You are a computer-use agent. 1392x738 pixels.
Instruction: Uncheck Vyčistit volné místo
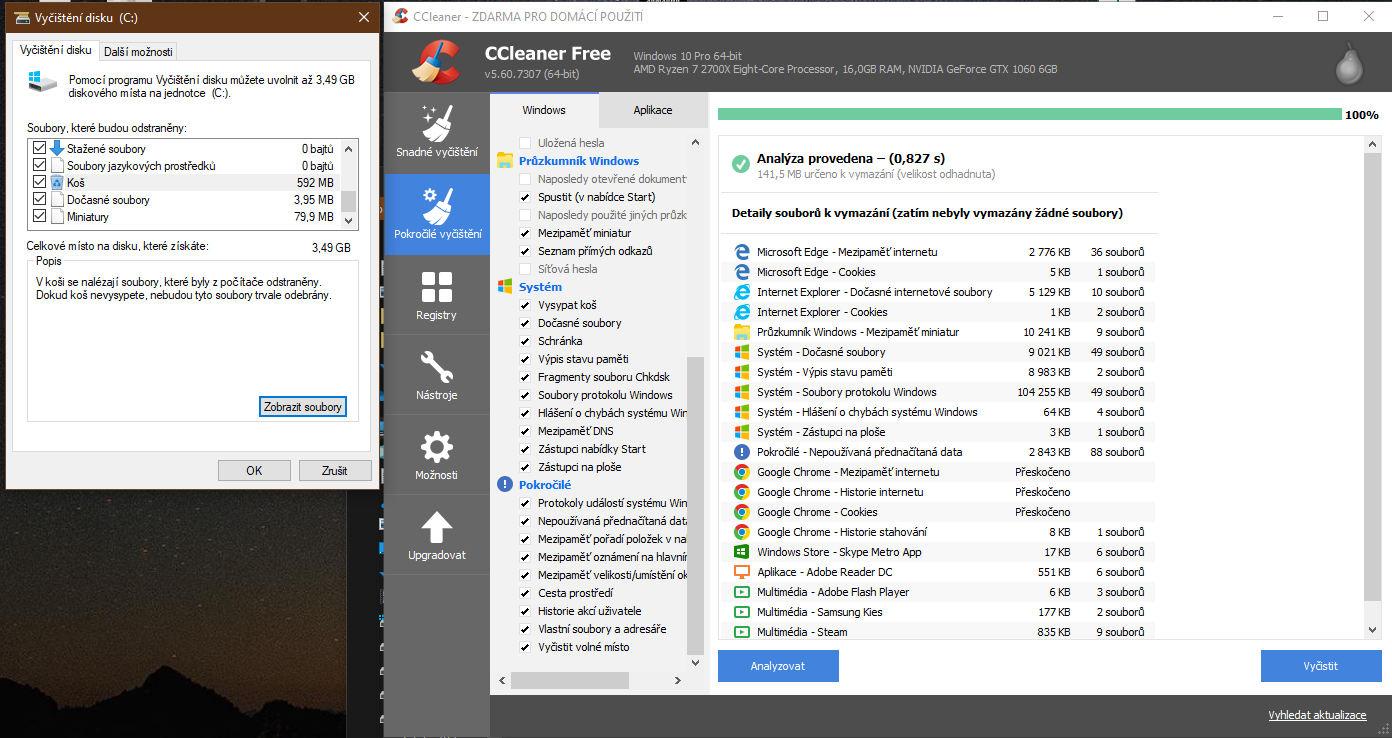(525, 647)
